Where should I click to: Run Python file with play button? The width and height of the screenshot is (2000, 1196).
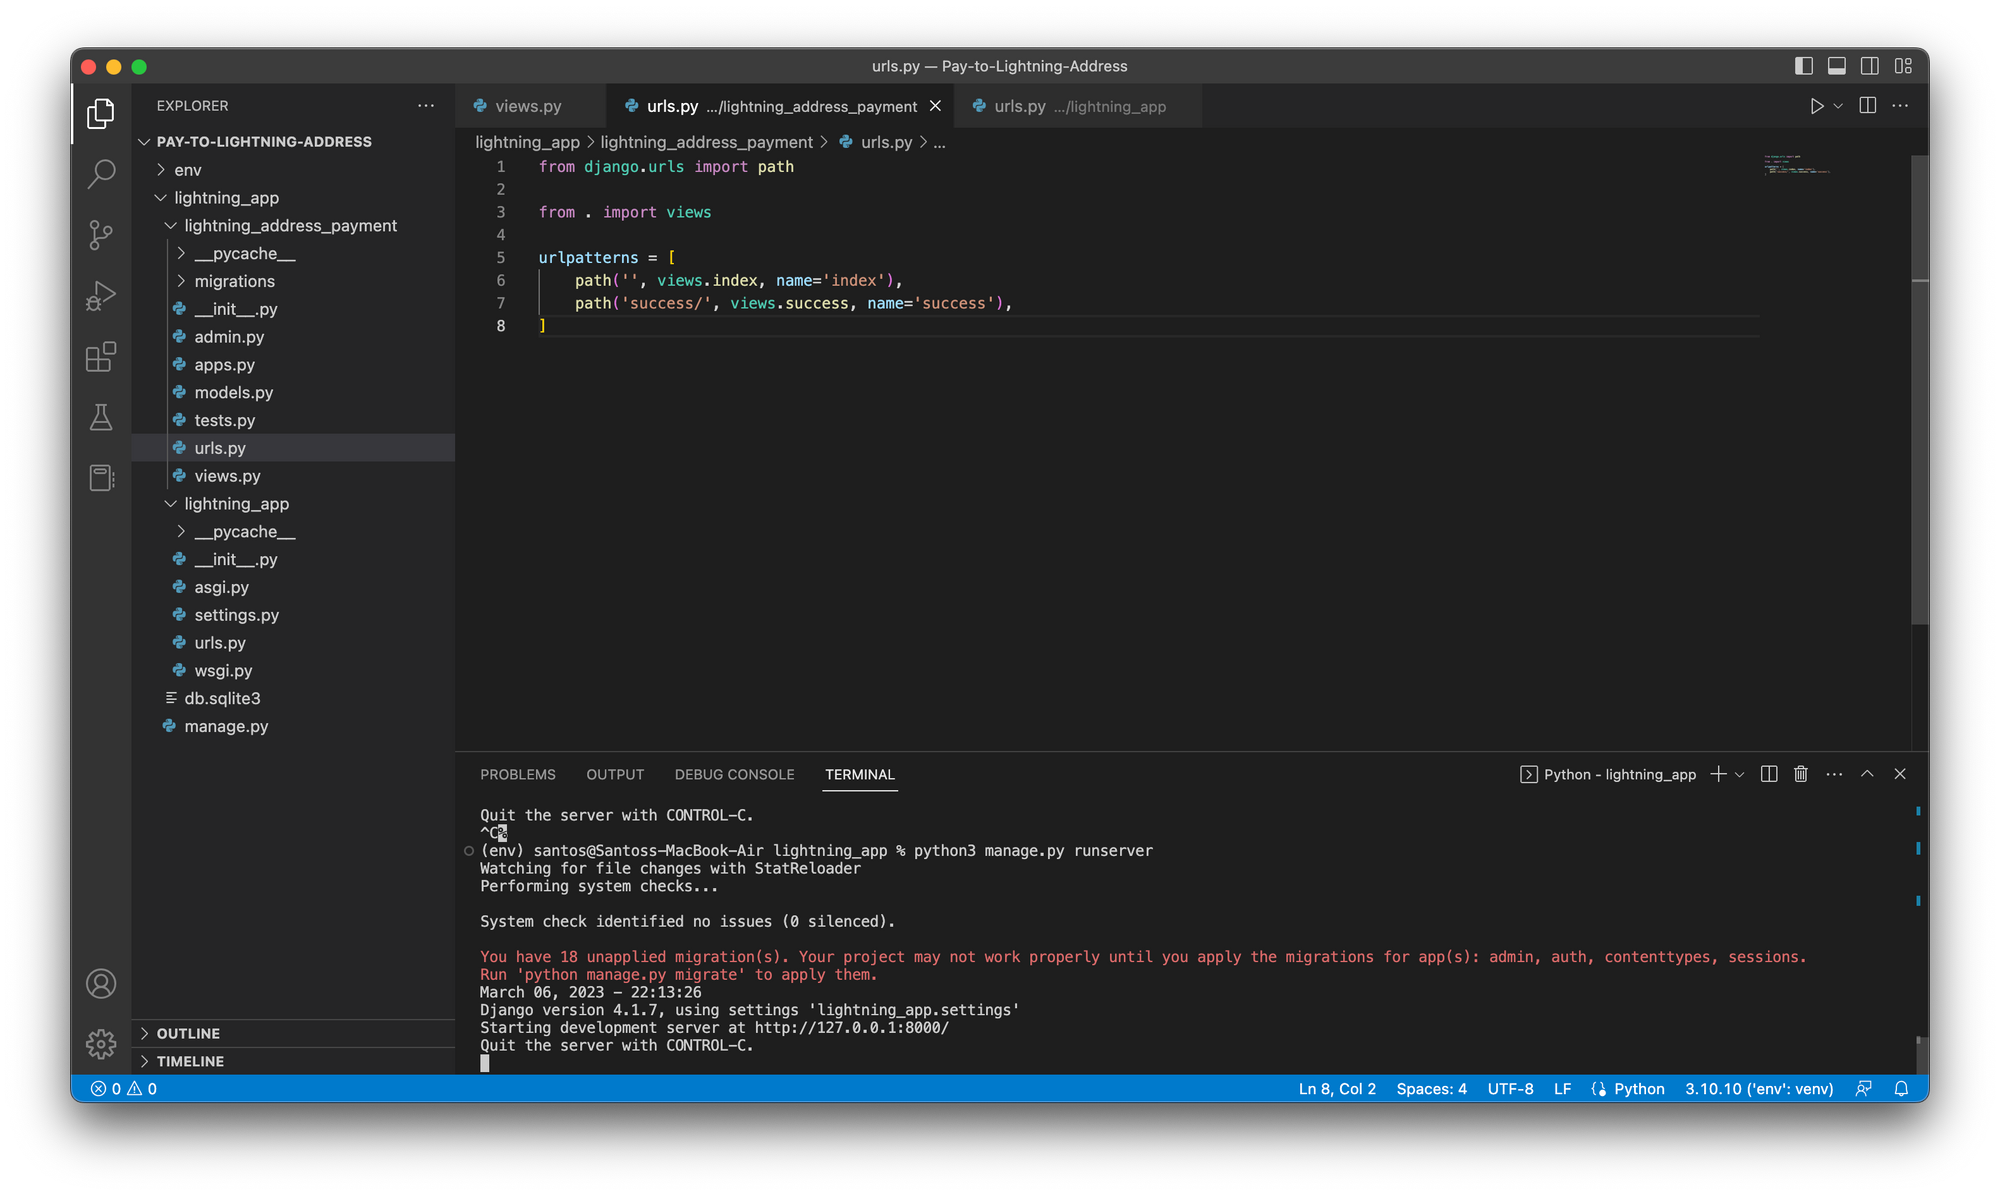click(x=1816, y=106)
